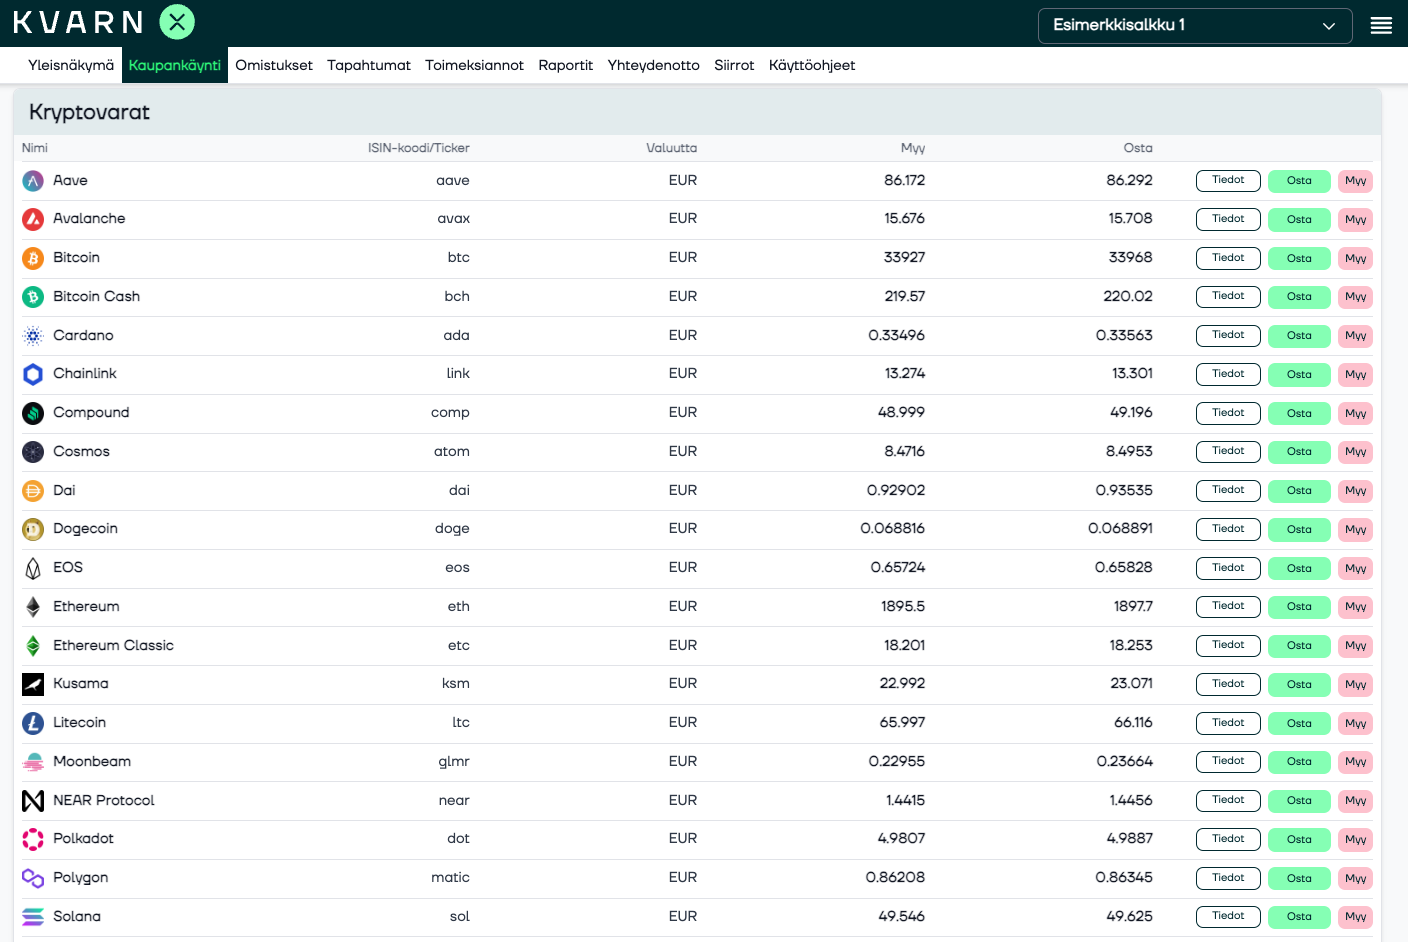This screenshot has width=1408, height=942.
Task: Click Osta for Dogecoin
Action: point(1299,529)
